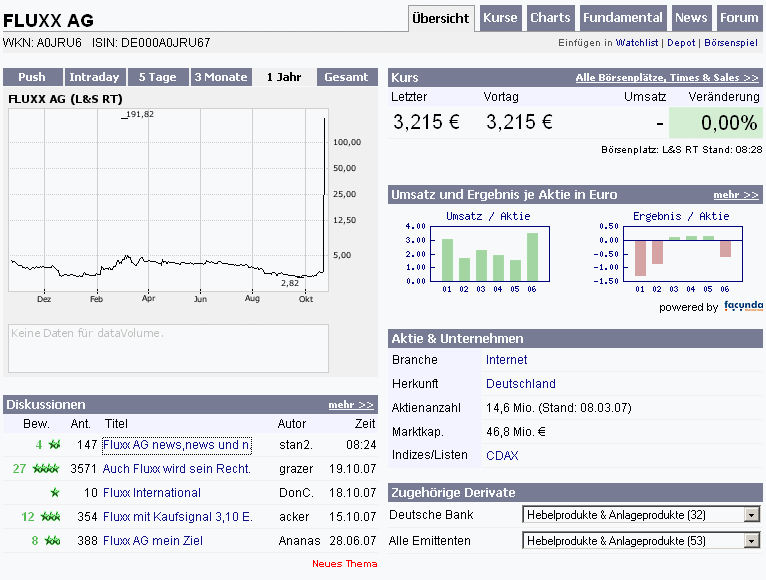This screenshot has width=766, height=580.
Task: Click the chart high label 191,82
Action: click(x=140, y=114)
